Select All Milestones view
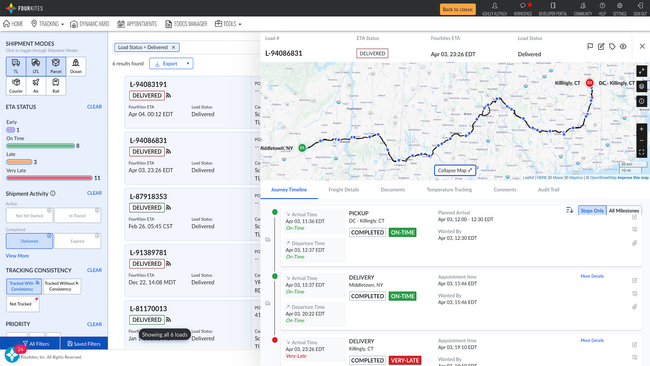The height and width of the screenshot is (366, 650). (624, 211)
